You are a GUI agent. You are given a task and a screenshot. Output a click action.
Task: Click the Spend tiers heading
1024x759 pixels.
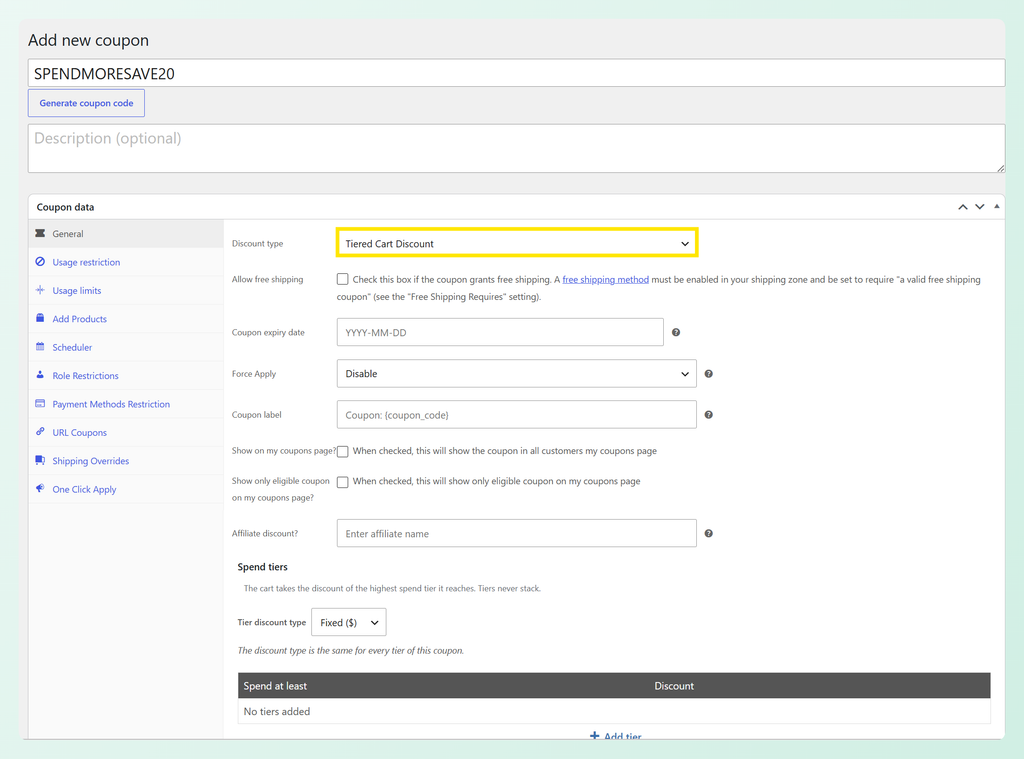263,567
